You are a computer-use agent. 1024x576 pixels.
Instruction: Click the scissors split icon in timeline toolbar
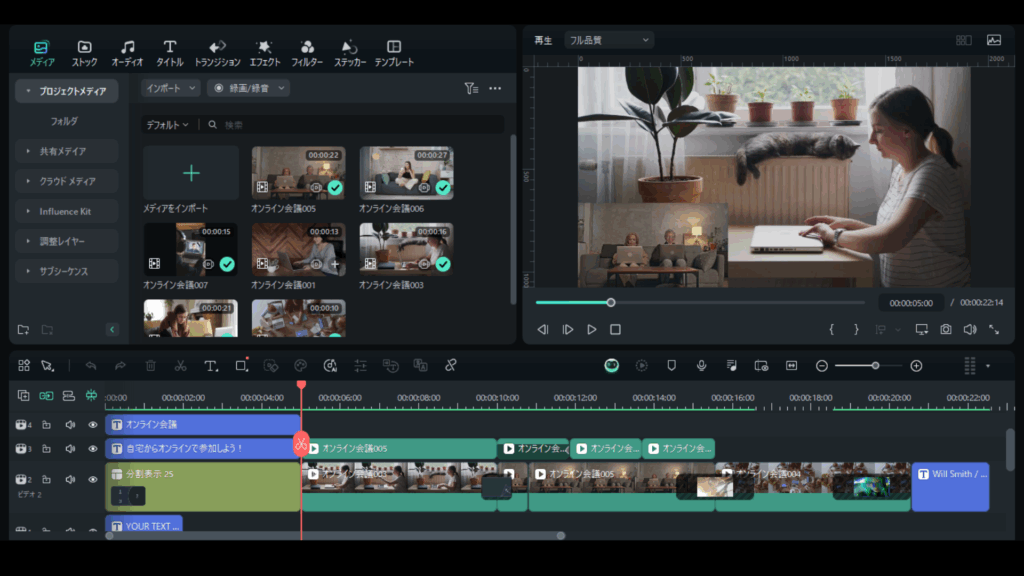[180, 366]
